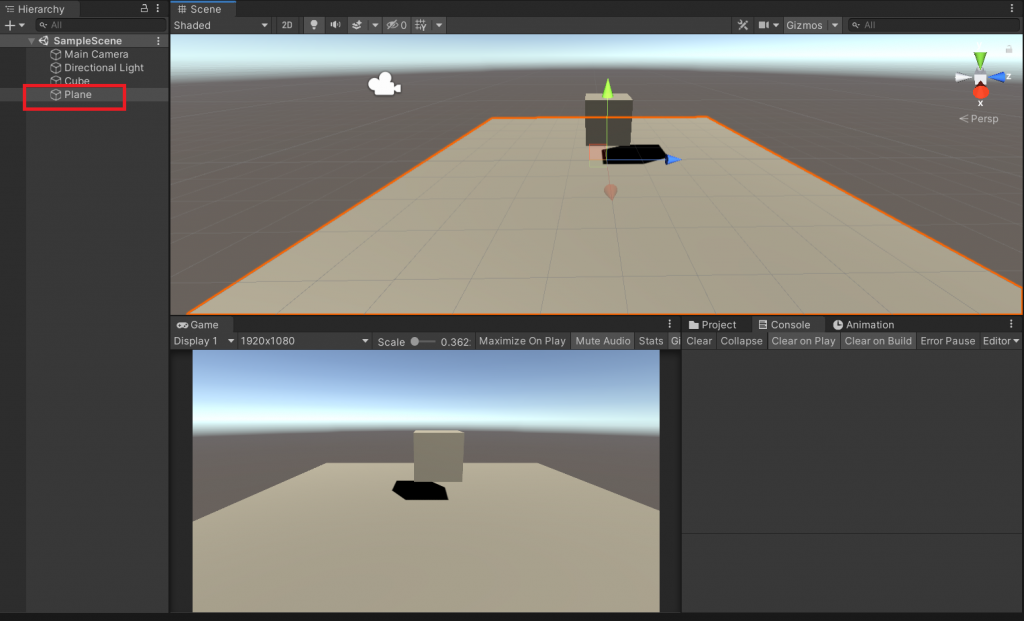Toggle Error Pause button
Screen dimensions: 1024x621
click(948, 341)
